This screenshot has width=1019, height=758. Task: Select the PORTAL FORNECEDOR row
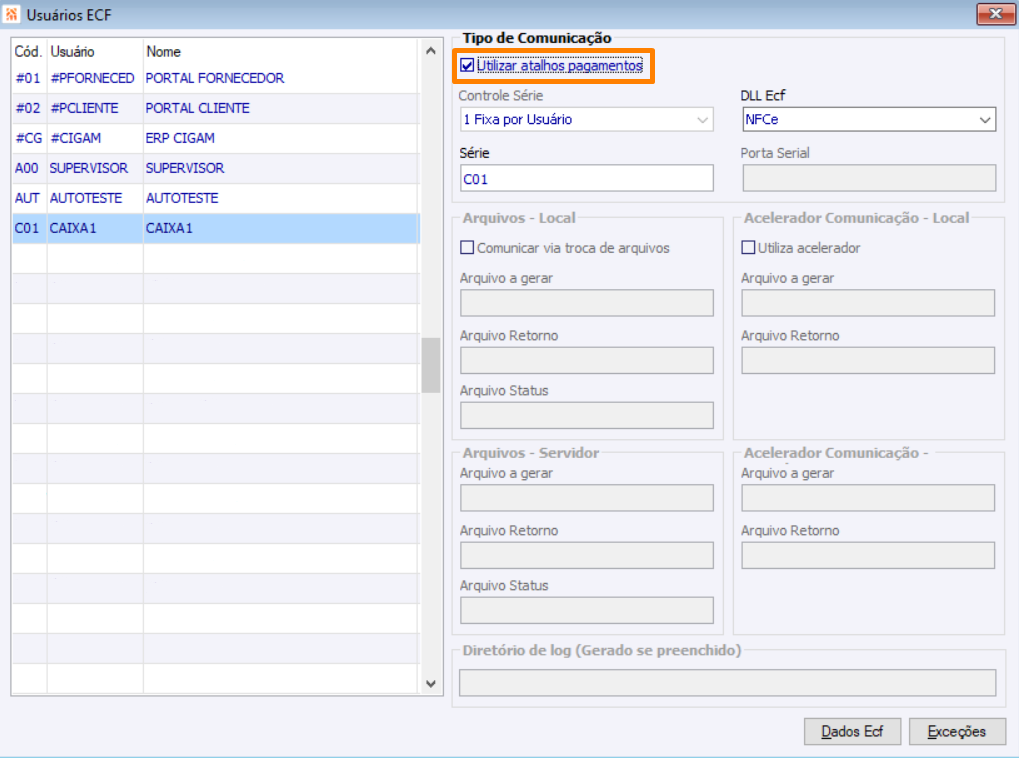coord(214,78)
